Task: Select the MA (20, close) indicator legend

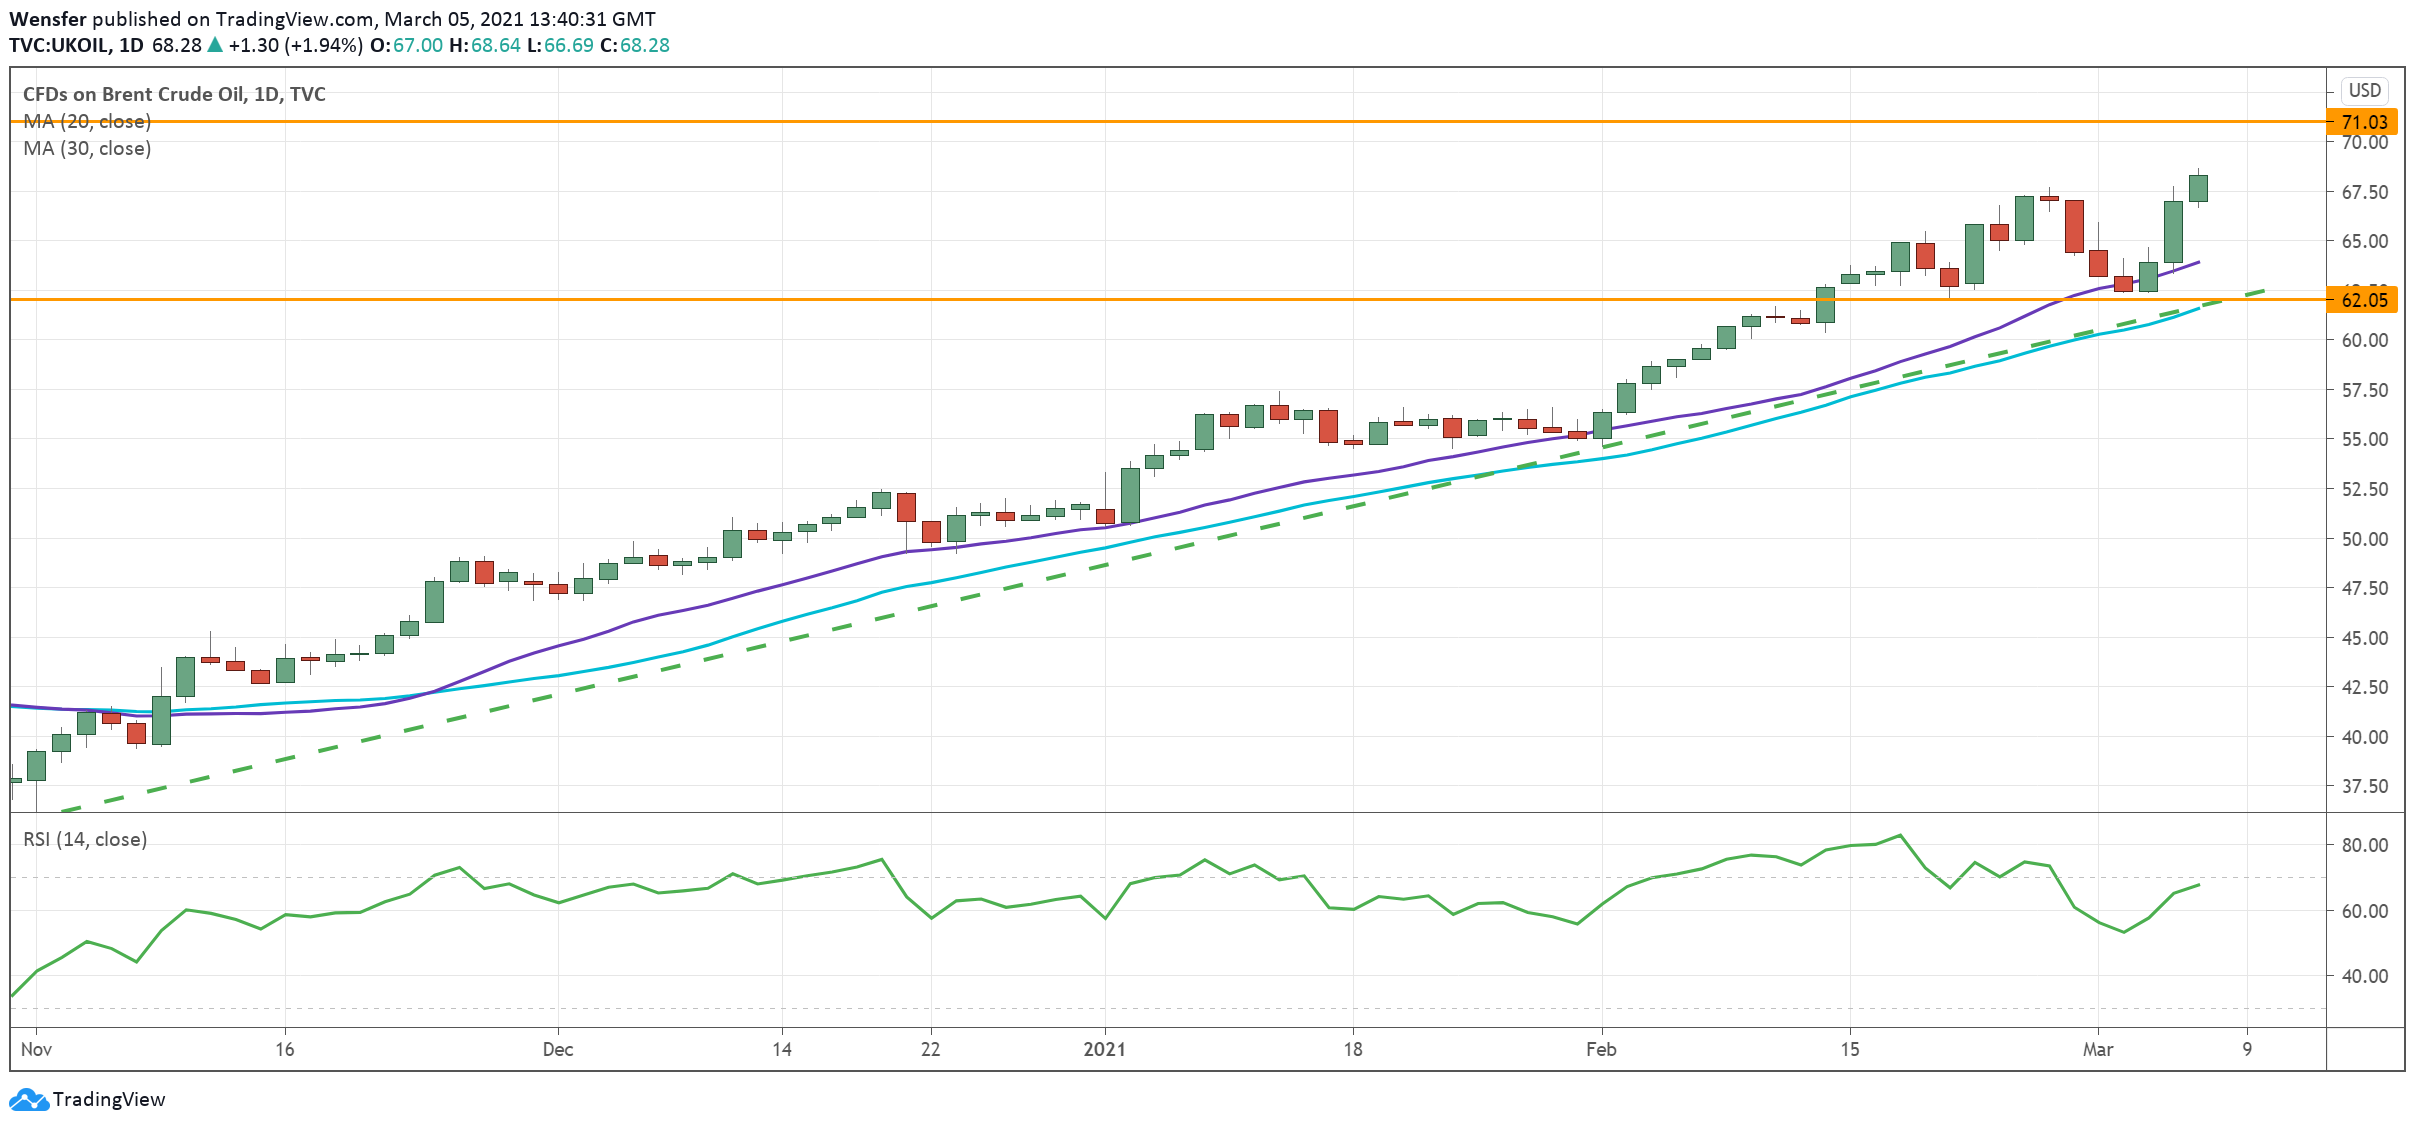Action: pyautogui.click(x=87, y=121)
